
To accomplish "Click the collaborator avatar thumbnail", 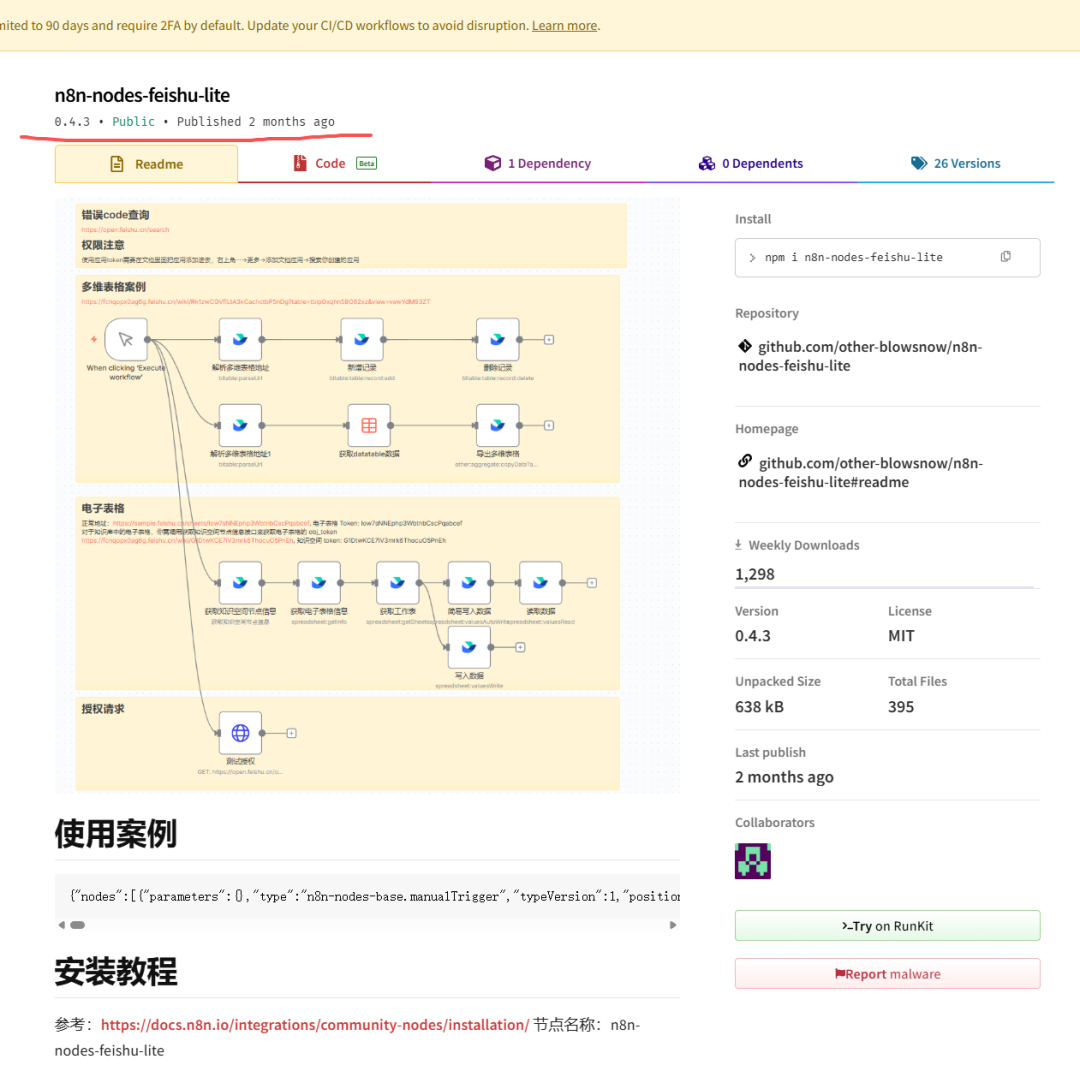I will pos(752,861).
